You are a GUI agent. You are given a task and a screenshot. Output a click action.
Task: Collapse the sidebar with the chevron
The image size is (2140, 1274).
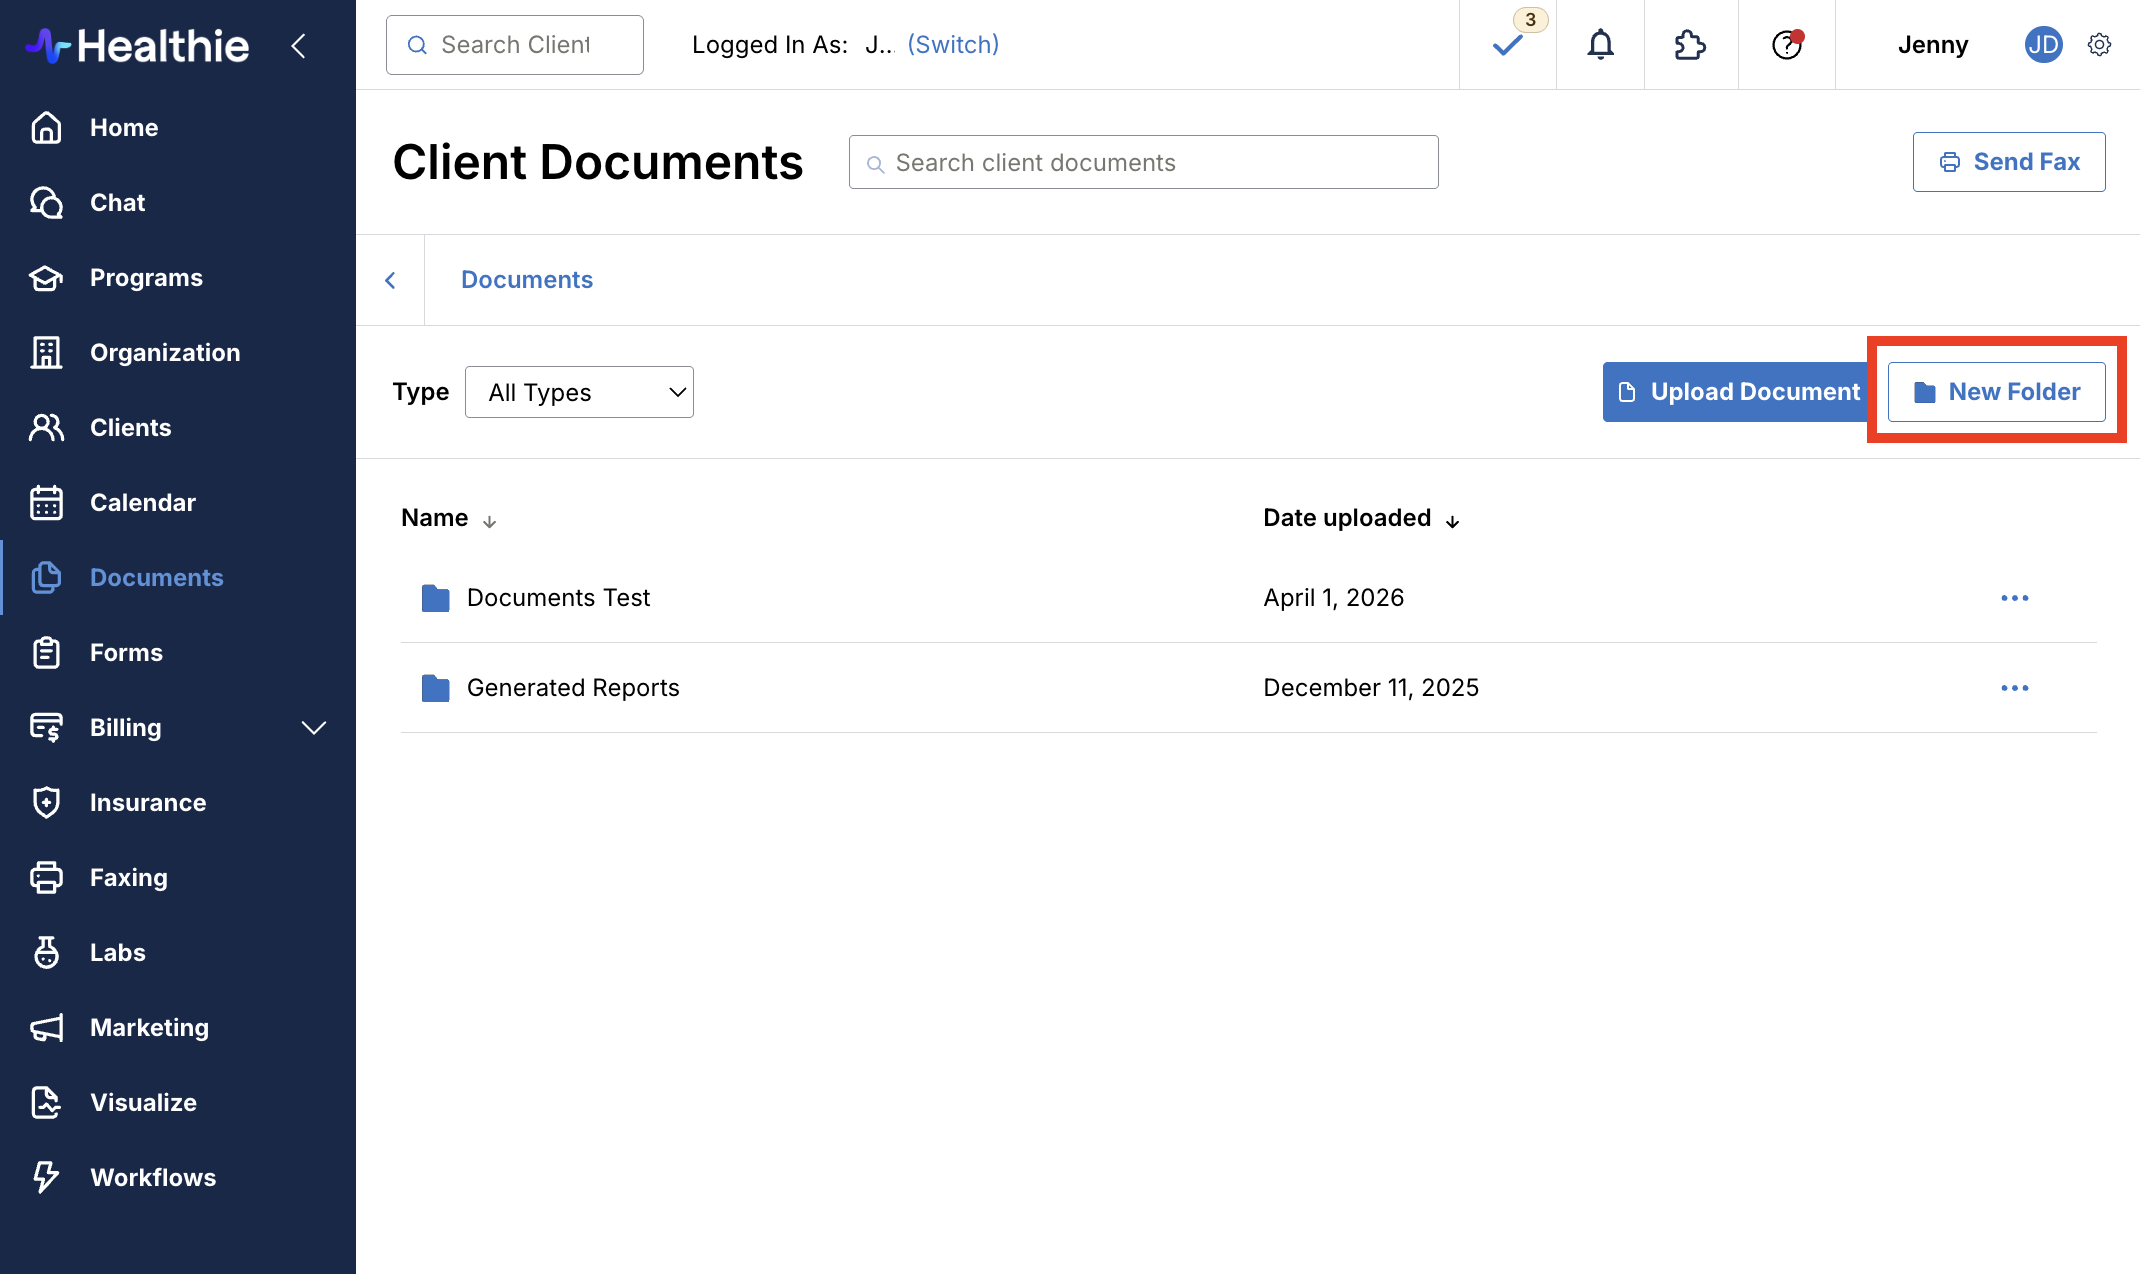[298, 45]
